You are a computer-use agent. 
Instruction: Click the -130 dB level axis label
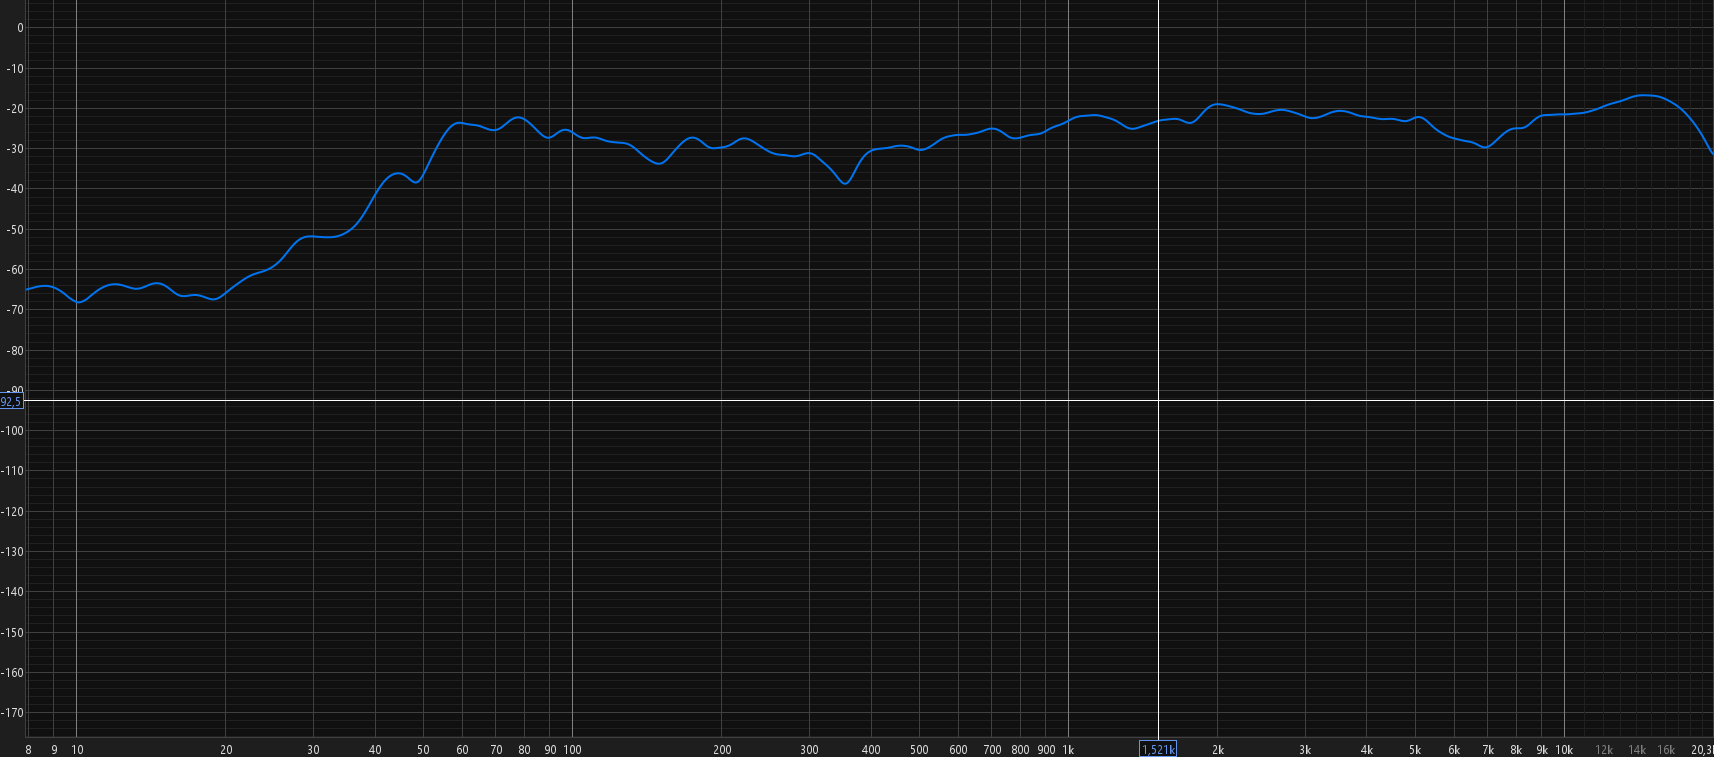13,551
